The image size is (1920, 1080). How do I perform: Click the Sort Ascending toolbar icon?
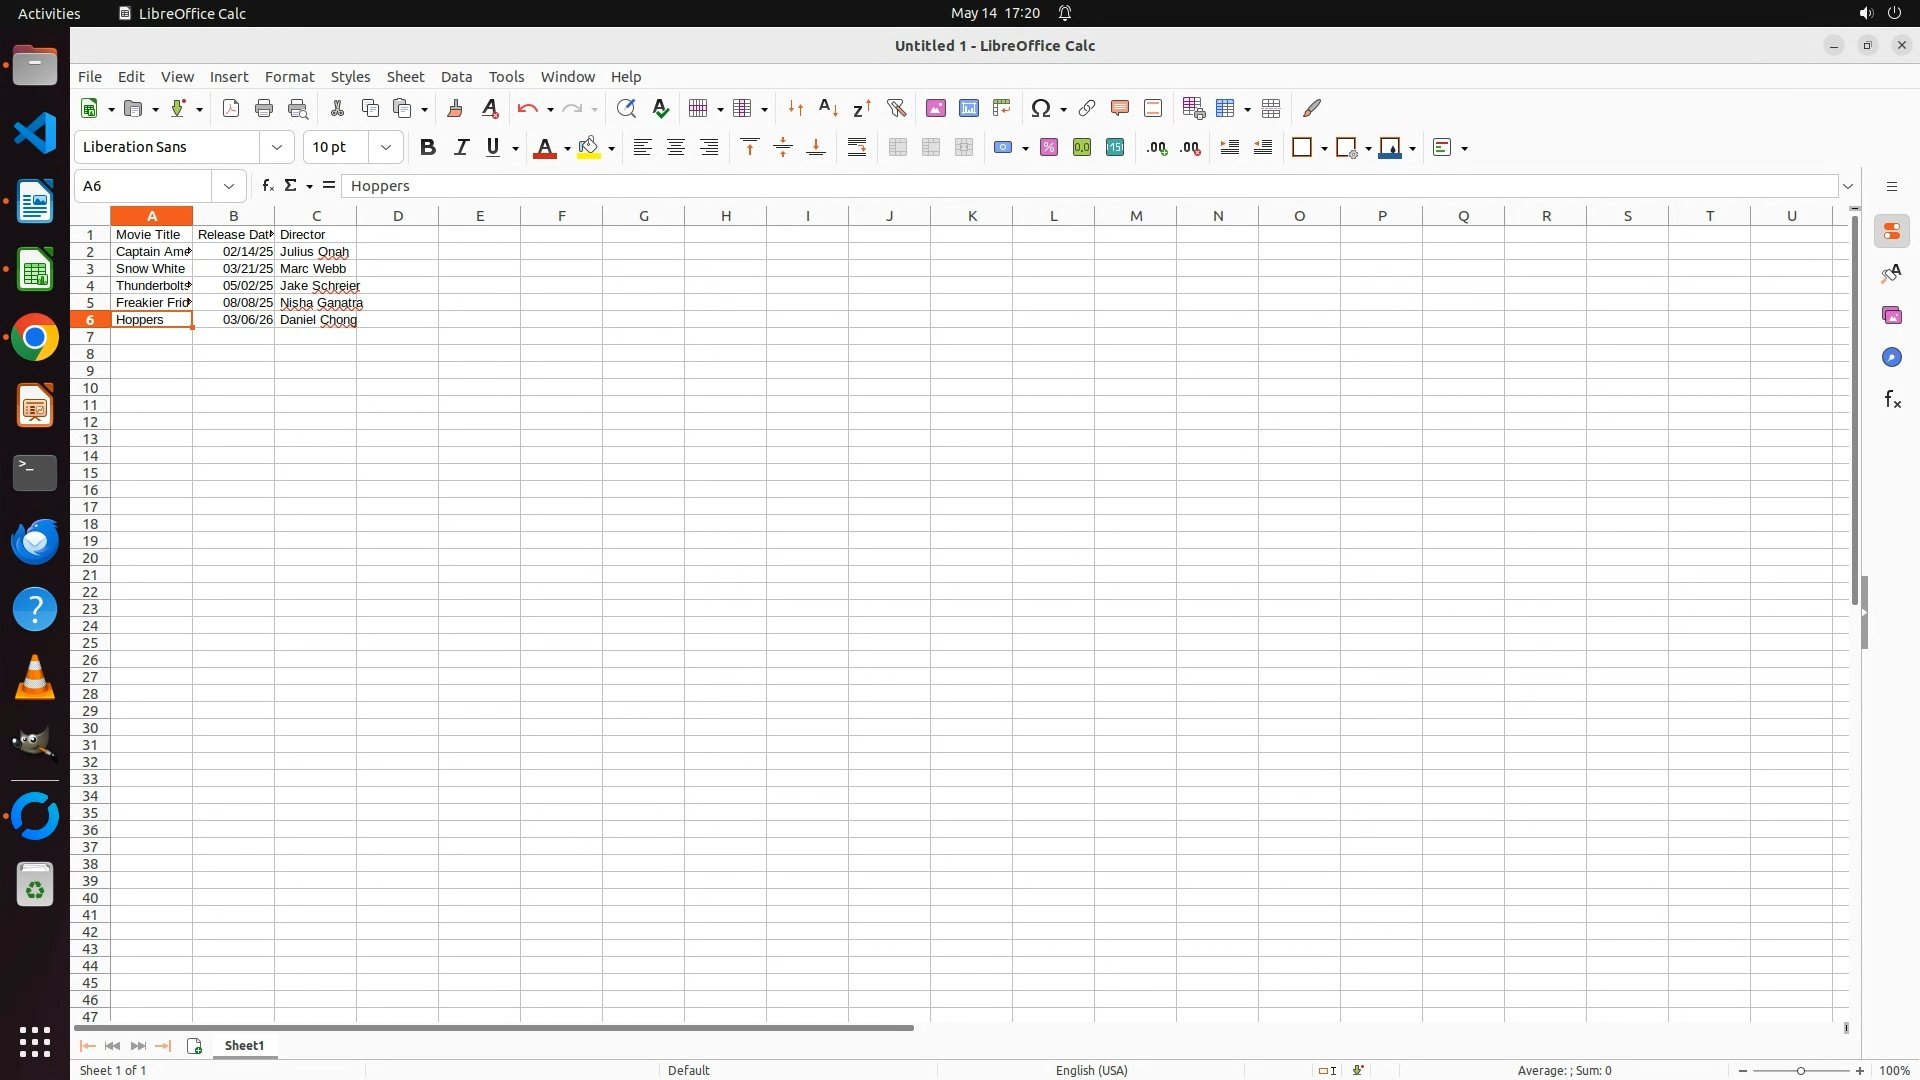click(828, 108)
